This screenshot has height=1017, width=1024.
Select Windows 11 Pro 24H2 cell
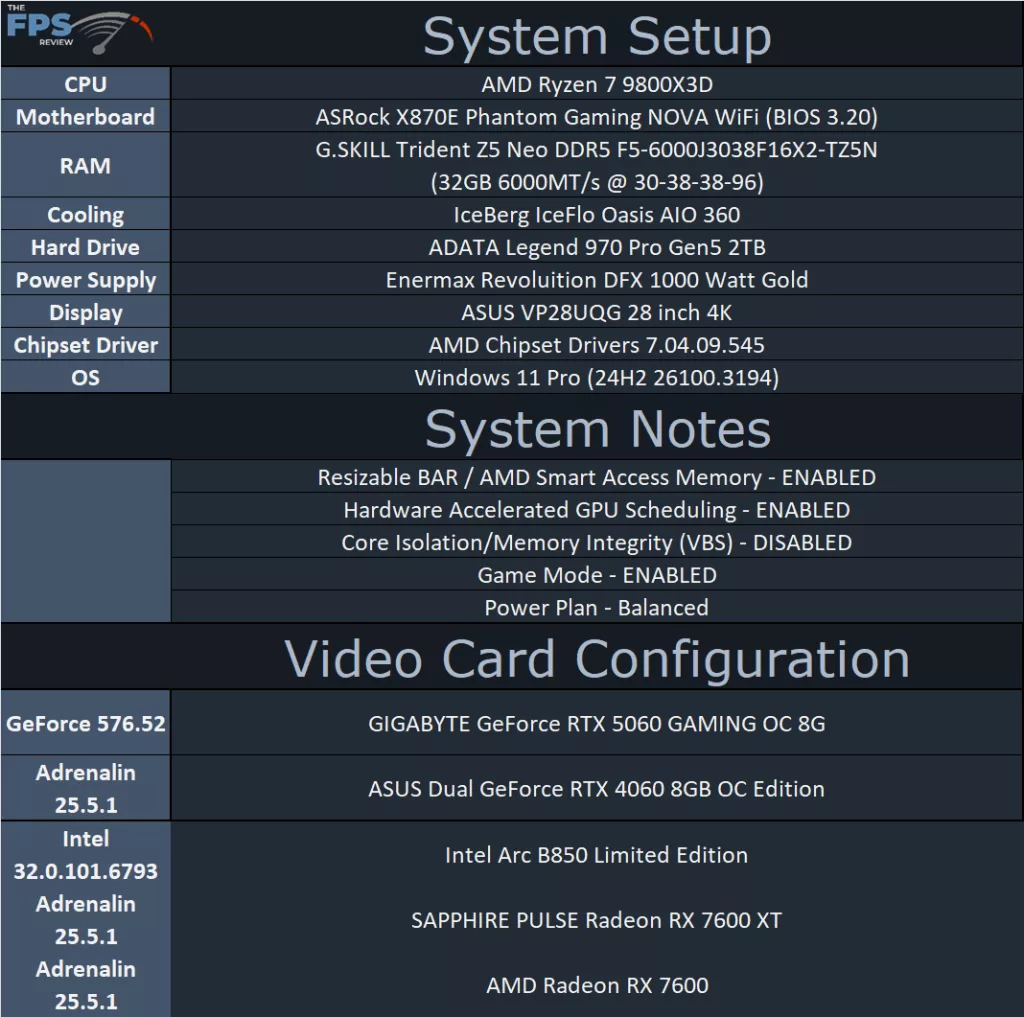coord(597,378)
